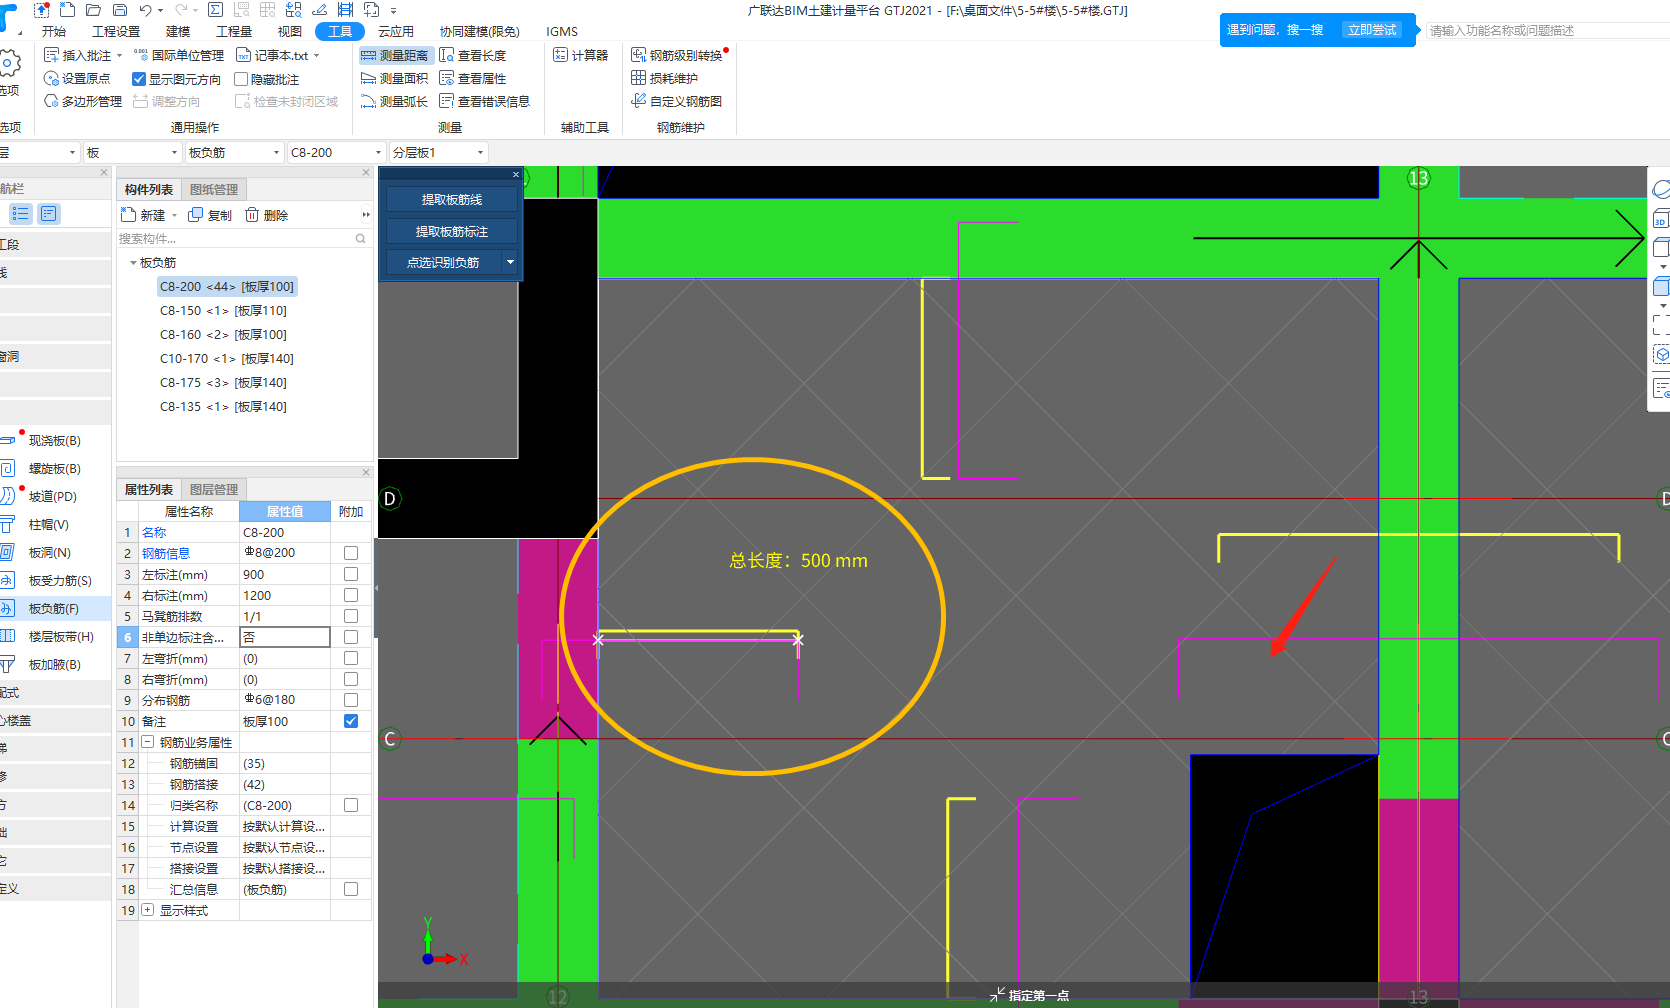This screenshot has height=1008, width=1670.
Task: Open 查看属性 view properties tool
Action: [473, 78]
